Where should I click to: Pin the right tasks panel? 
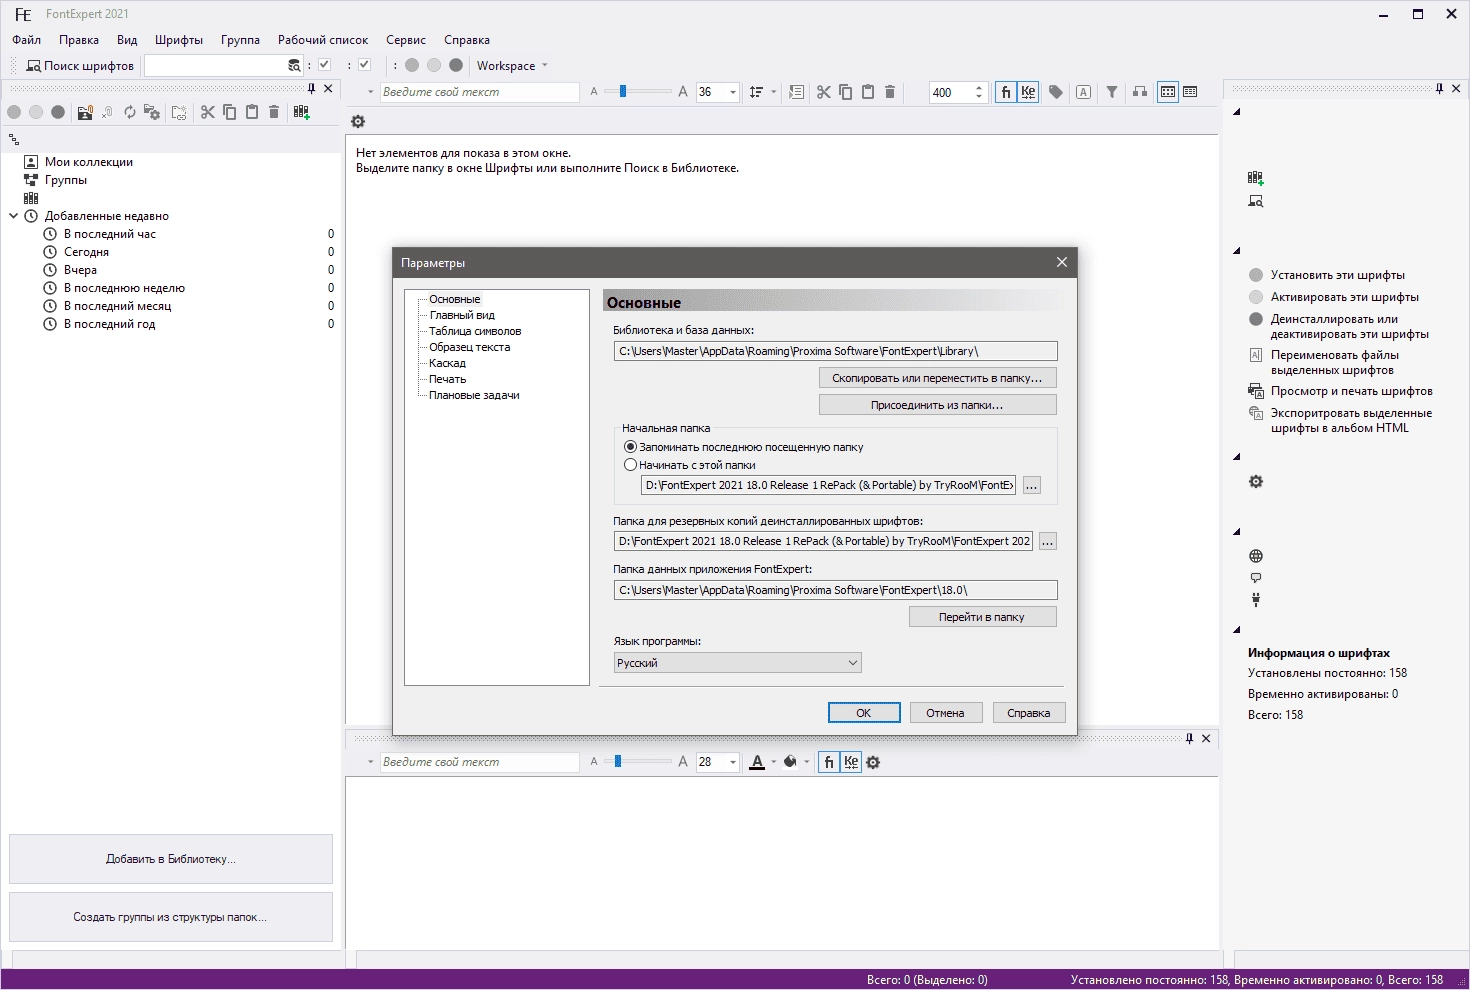point(1439,89)
